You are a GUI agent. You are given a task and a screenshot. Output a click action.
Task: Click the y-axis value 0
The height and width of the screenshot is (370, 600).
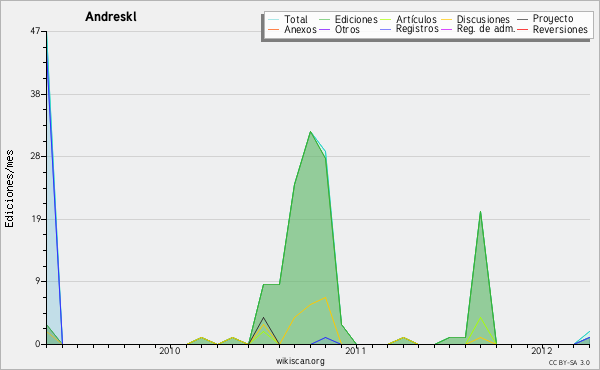point(38,344)
